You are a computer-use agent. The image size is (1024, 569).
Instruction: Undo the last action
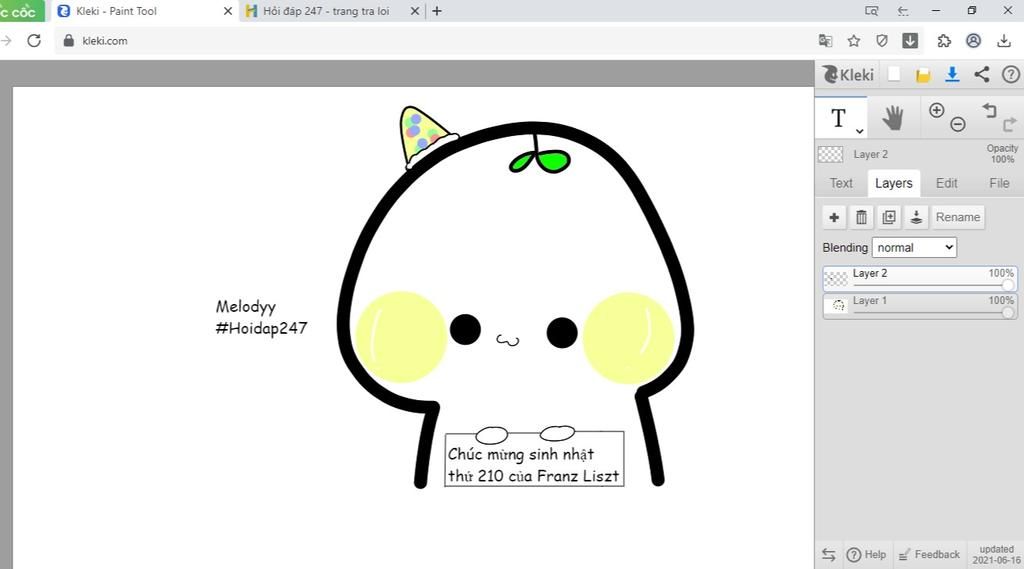click(x=989, y=110)
